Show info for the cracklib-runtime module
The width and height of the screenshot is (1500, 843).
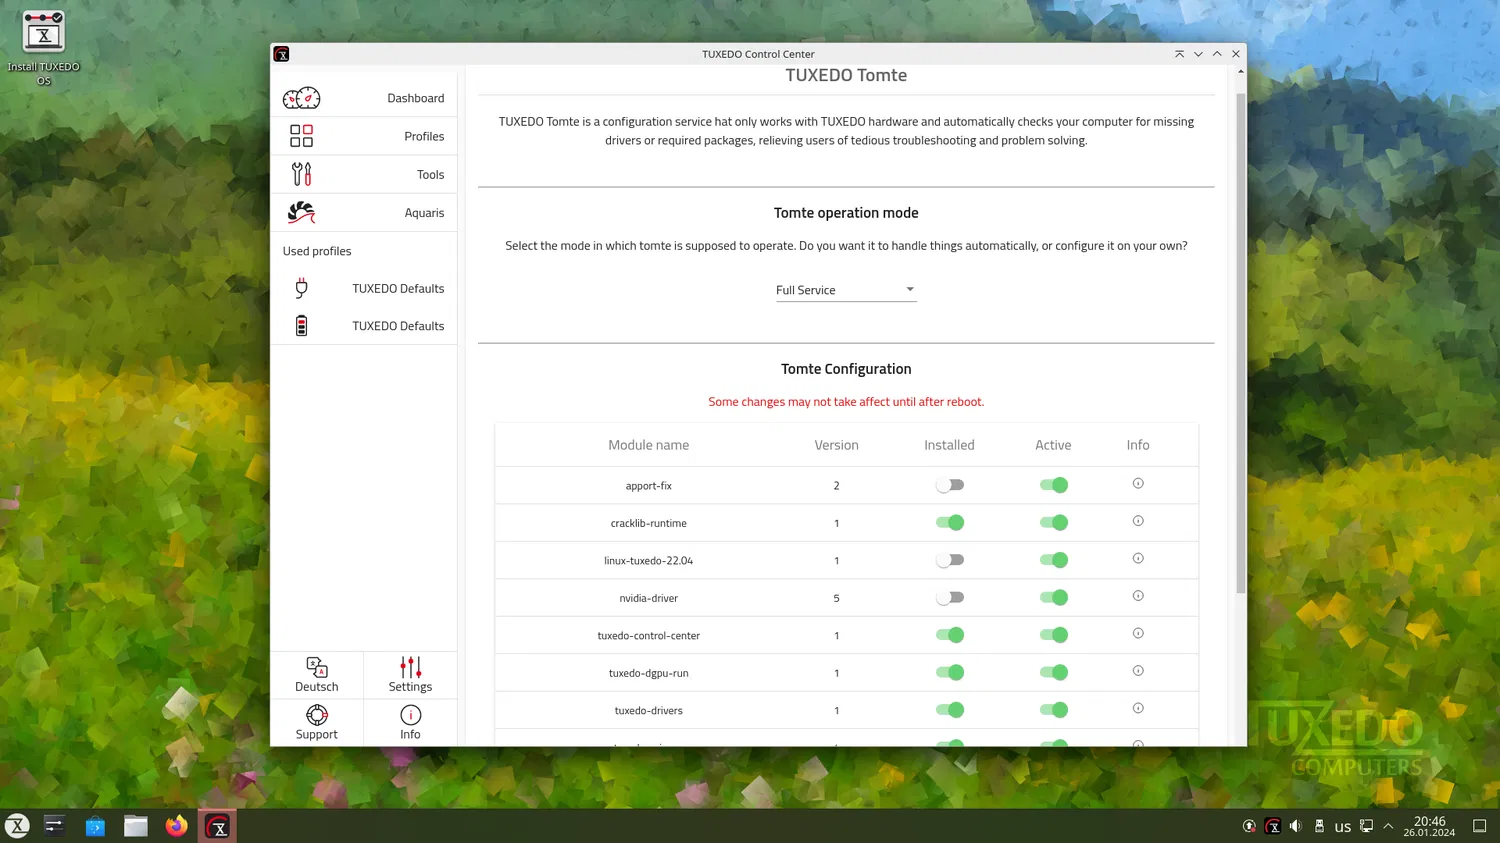coord(1138,521)
